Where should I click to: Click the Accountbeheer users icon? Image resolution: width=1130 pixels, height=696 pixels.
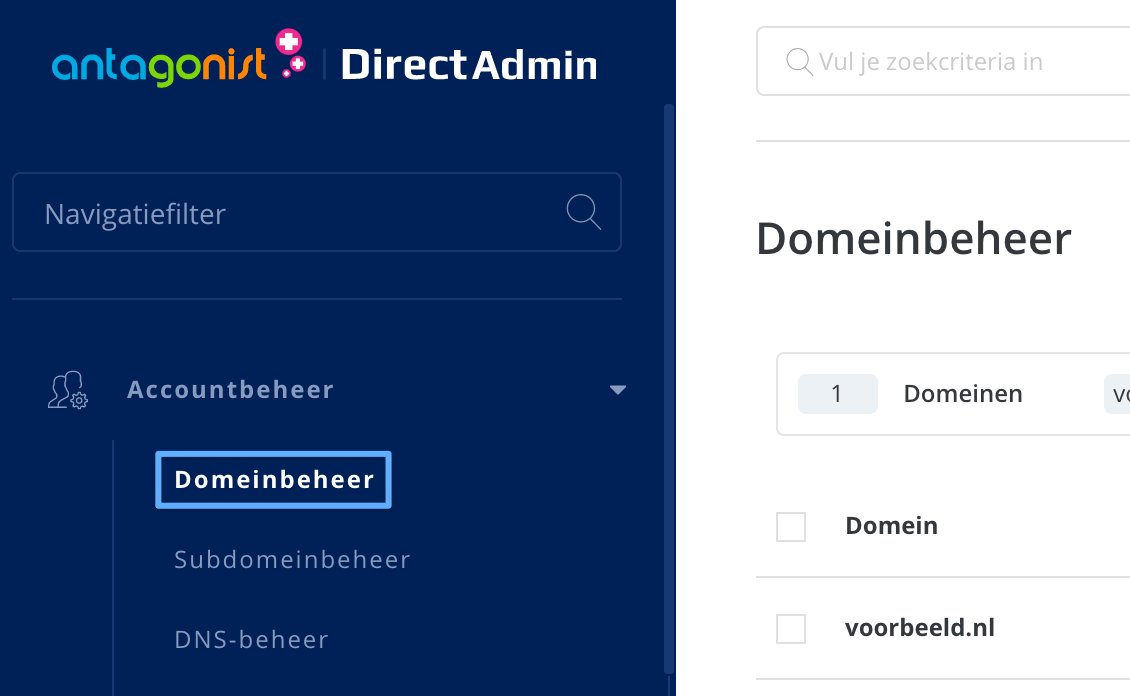pos(66,390)
